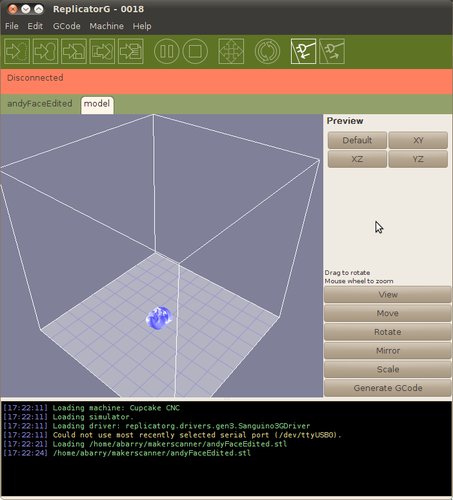Pause the build with the round pause icon

(166, 51)
